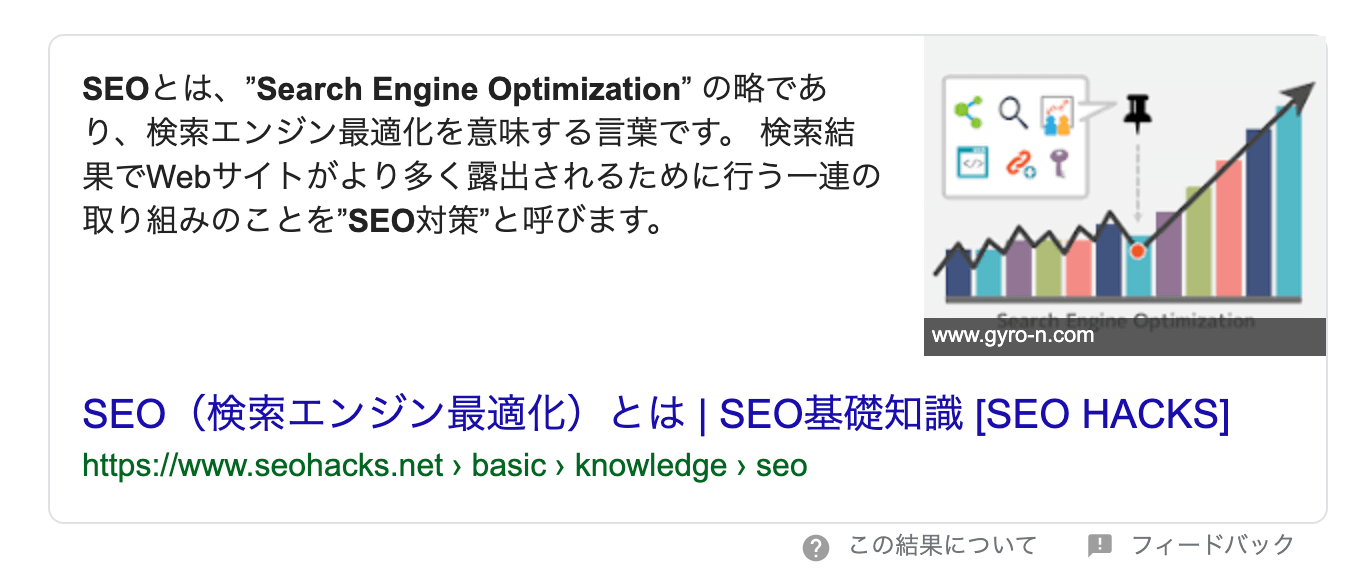The image size is (1366, 588).
Task: Click the www.gyro-n.com source label
Action: pyautogui.click(x=1012, y=336)
